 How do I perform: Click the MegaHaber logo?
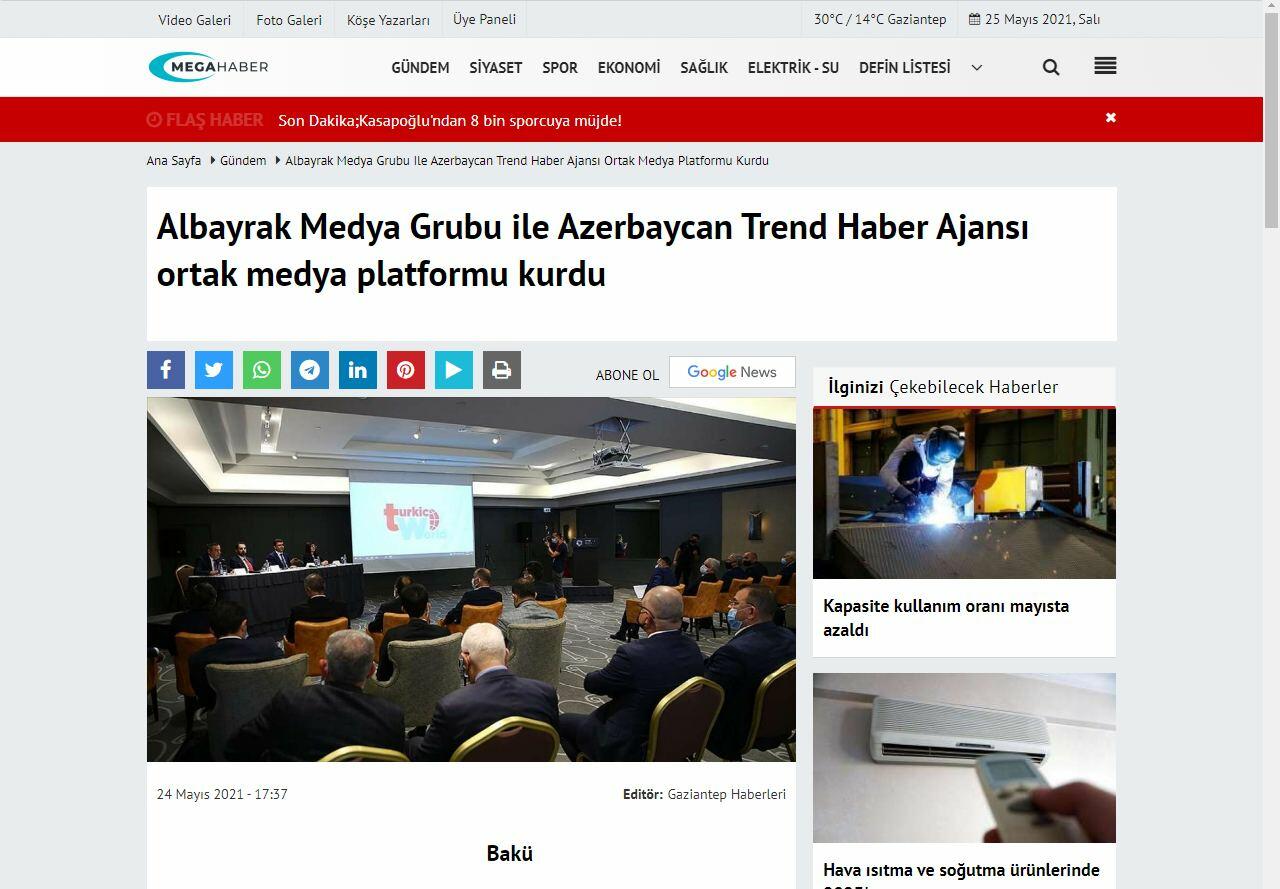pos(209,67)
